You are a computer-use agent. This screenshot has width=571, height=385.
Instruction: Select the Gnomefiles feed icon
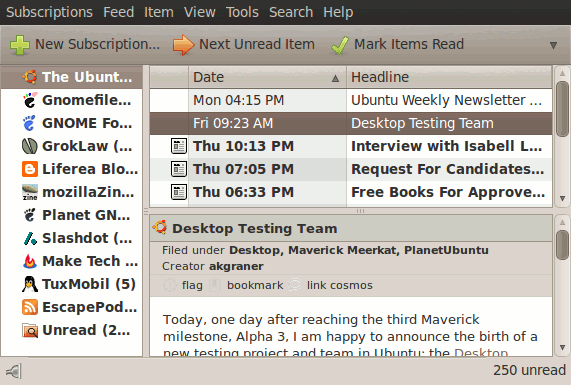pyautogui.click(x=29, y=100)
